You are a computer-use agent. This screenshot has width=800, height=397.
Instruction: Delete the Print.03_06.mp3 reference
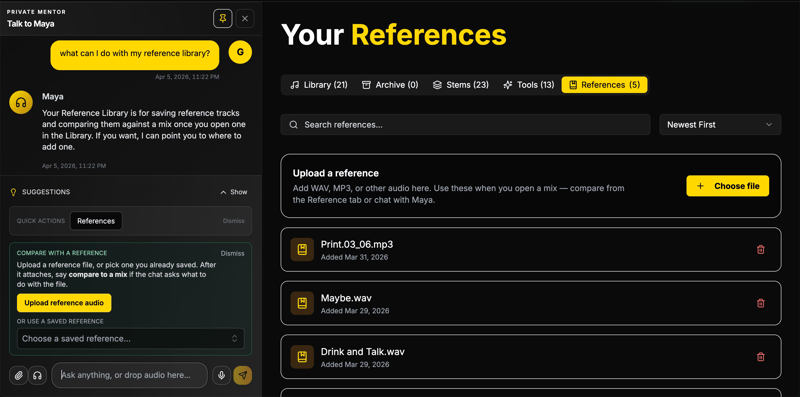pyautogui.click(x=761, y=250)
